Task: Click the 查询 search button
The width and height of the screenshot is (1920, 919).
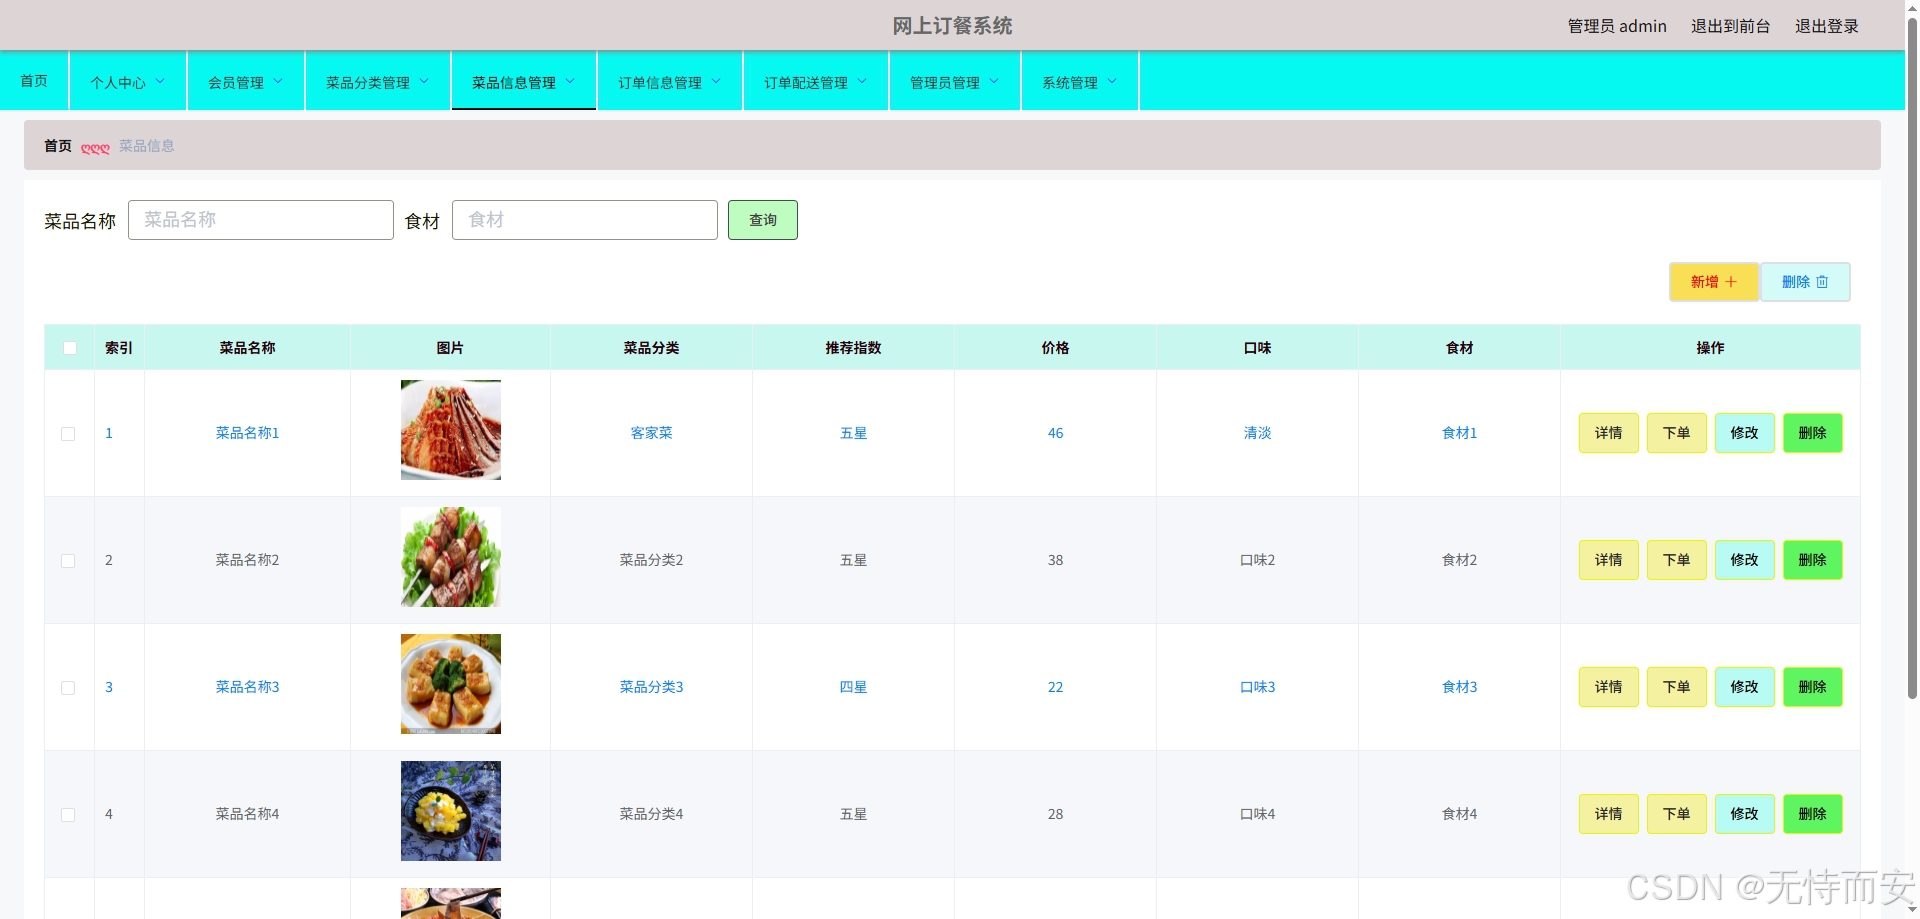Action: click(x=763, y=220)
